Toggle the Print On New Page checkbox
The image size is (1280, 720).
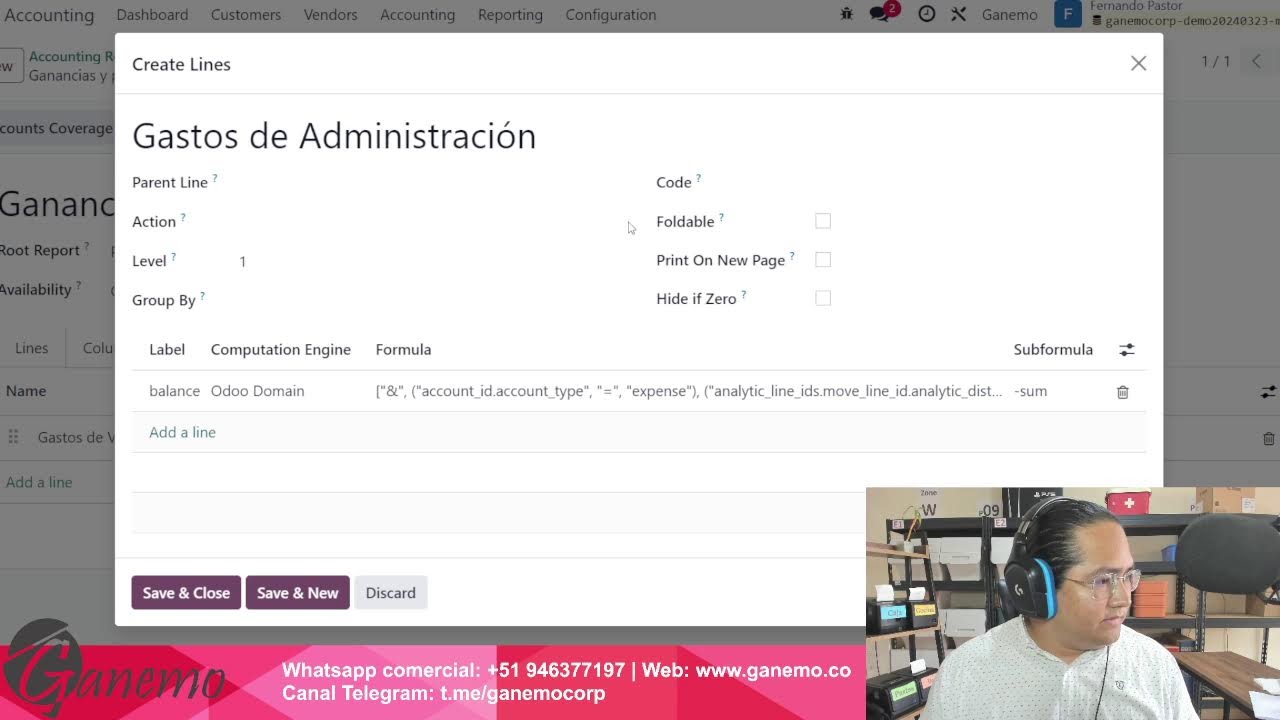tap(823, 260)
